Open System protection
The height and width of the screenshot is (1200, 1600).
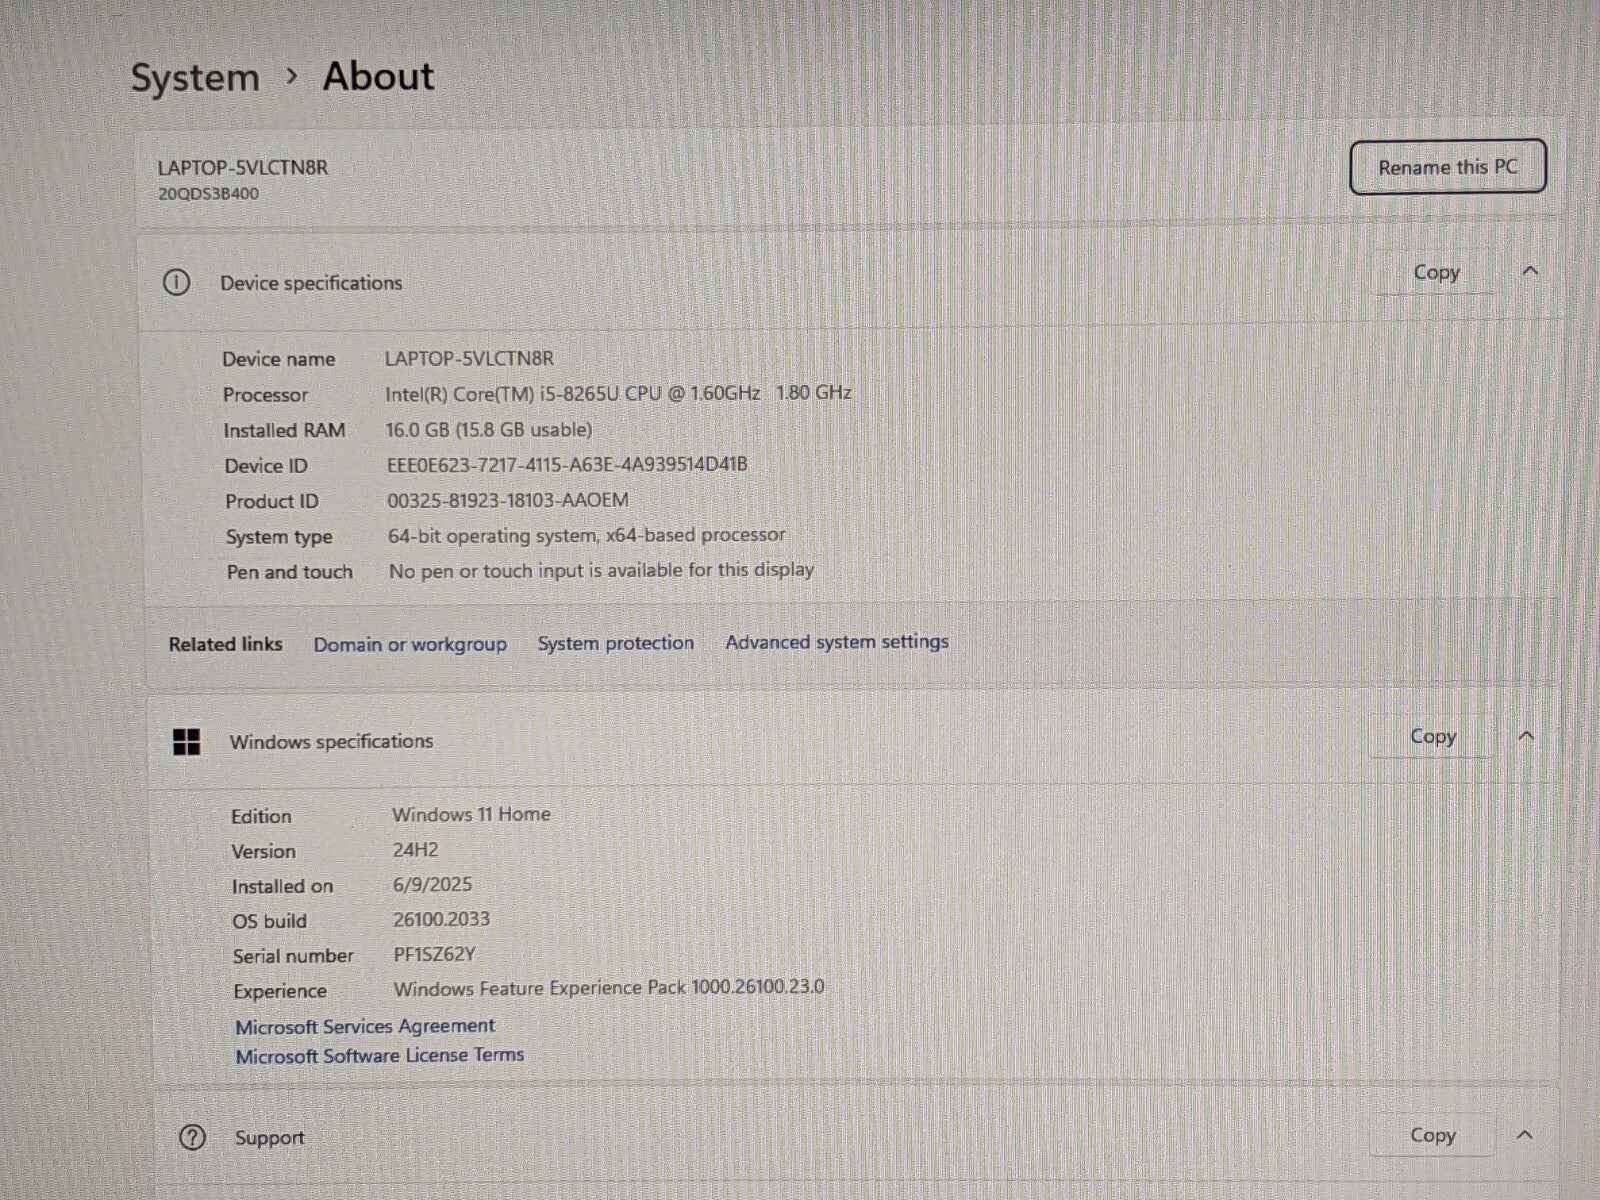(616, 643)
